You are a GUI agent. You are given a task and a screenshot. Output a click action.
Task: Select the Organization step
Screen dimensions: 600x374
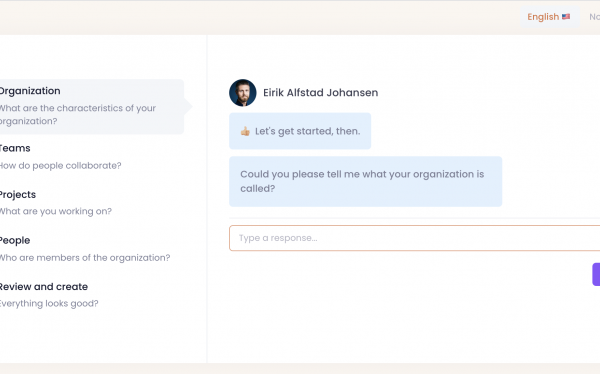92,106
